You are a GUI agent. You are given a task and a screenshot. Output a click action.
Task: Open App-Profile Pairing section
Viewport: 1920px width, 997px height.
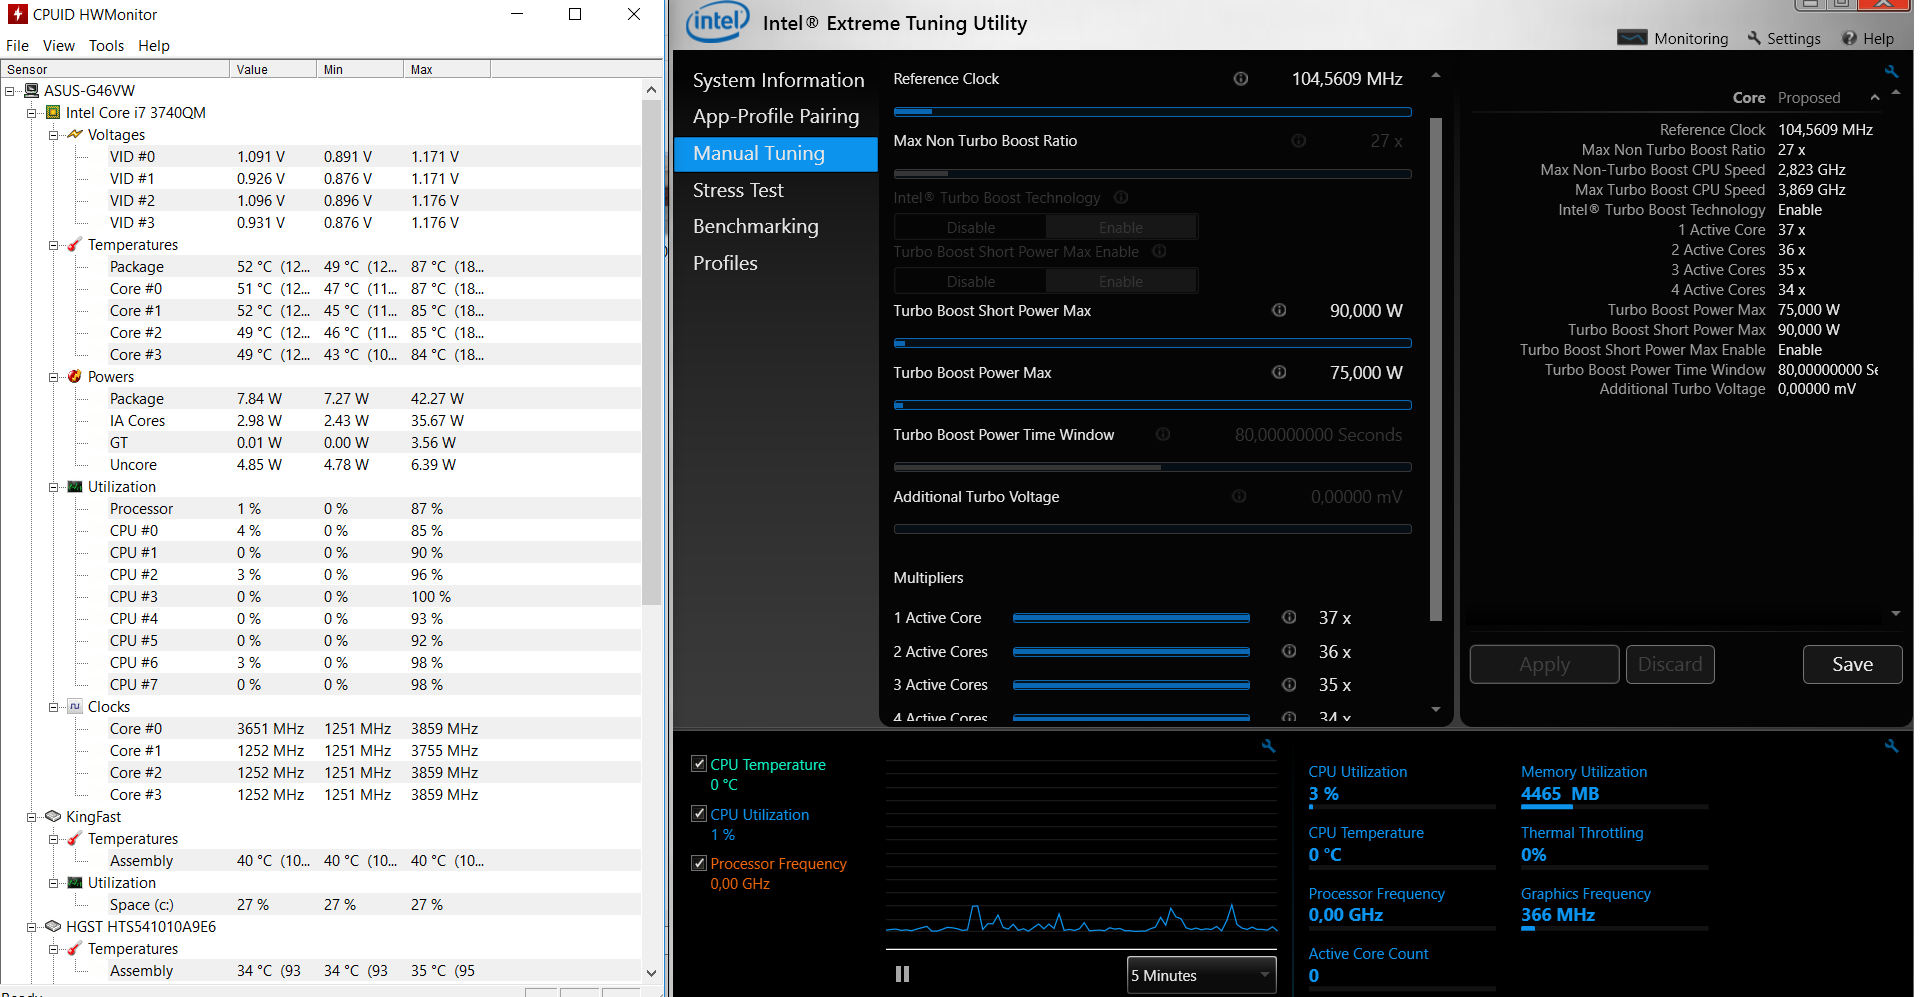point(776,116)
